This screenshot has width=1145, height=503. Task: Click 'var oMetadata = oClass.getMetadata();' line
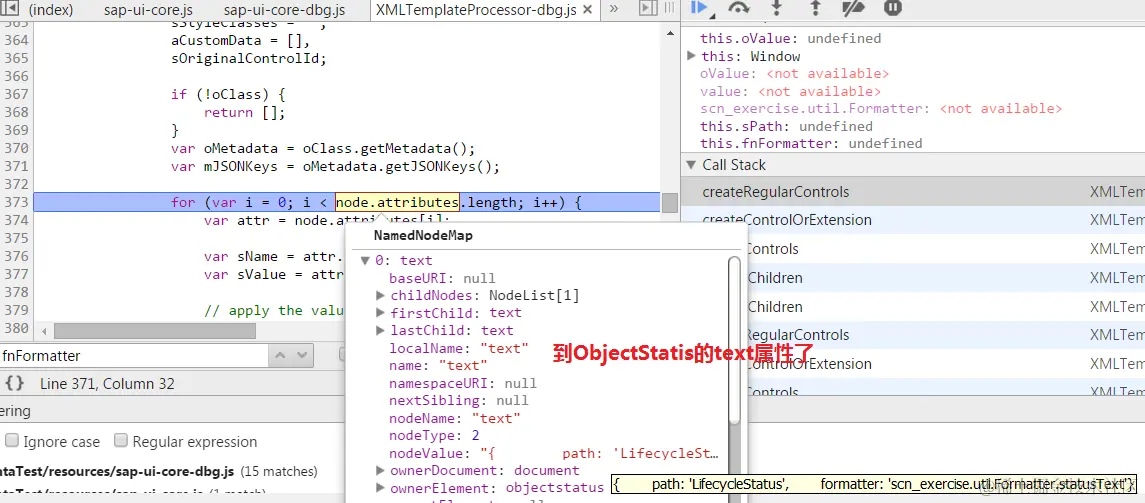pos(323,148)
